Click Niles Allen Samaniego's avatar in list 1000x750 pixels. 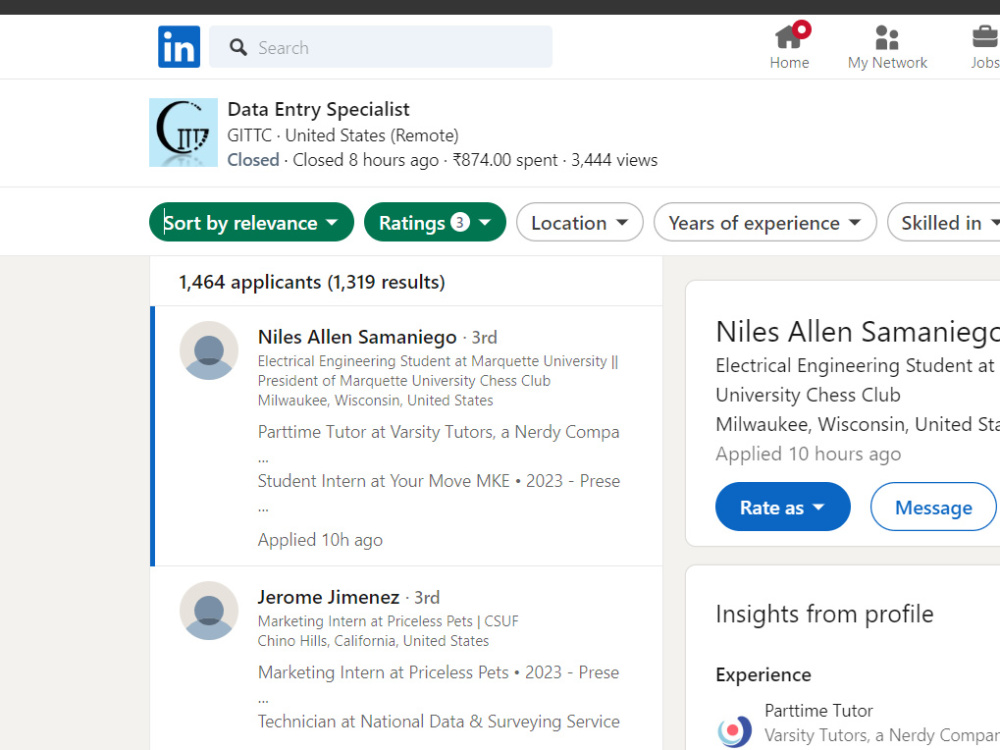click(x=209, y=351)
